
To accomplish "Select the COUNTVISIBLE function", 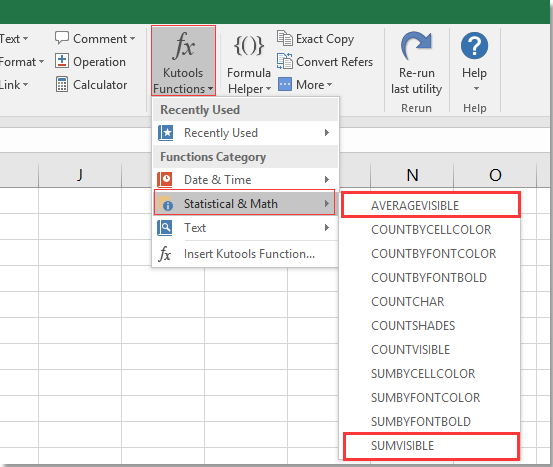I will click(x=430, y=350).
